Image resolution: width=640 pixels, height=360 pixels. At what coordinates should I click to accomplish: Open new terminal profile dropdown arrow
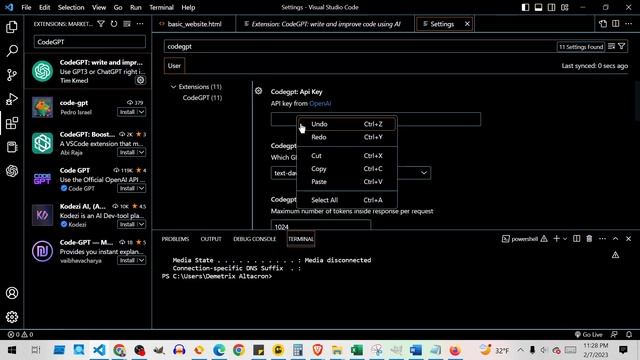[x=565, y=239]
